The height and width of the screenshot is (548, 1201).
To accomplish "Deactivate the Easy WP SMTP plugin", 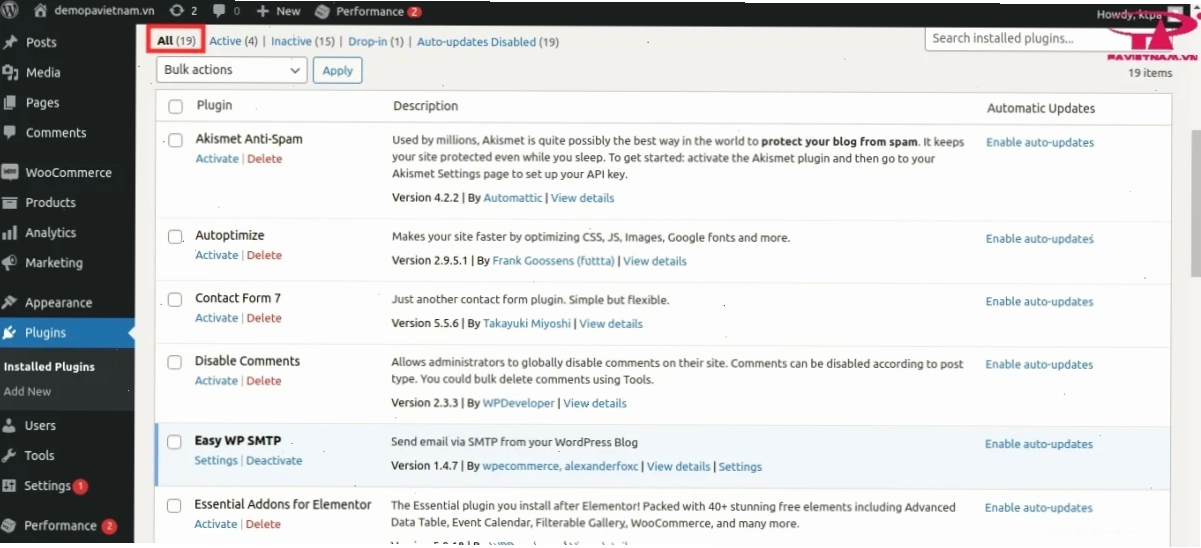I will coord(274,461).
